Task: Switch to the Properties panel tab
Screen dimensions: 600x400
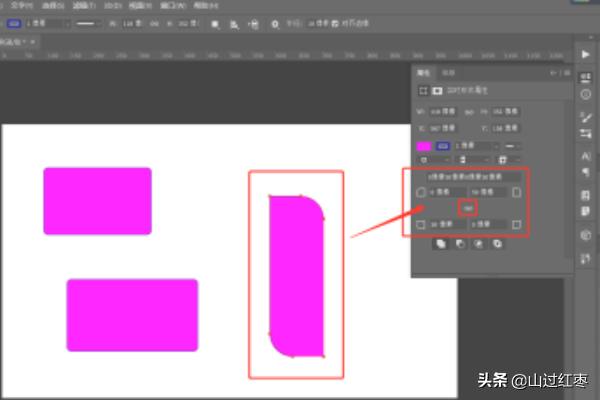Action: click(x=423, y=73)
